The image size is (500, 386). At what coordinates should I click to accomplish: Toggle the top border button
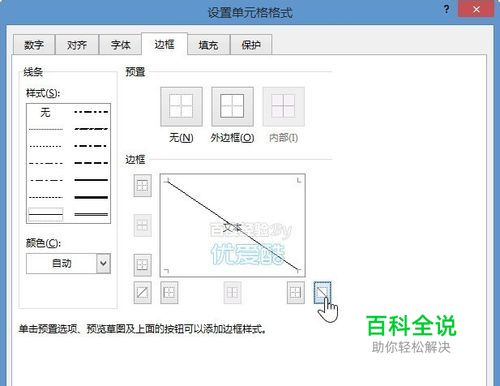tap(142, 185)
